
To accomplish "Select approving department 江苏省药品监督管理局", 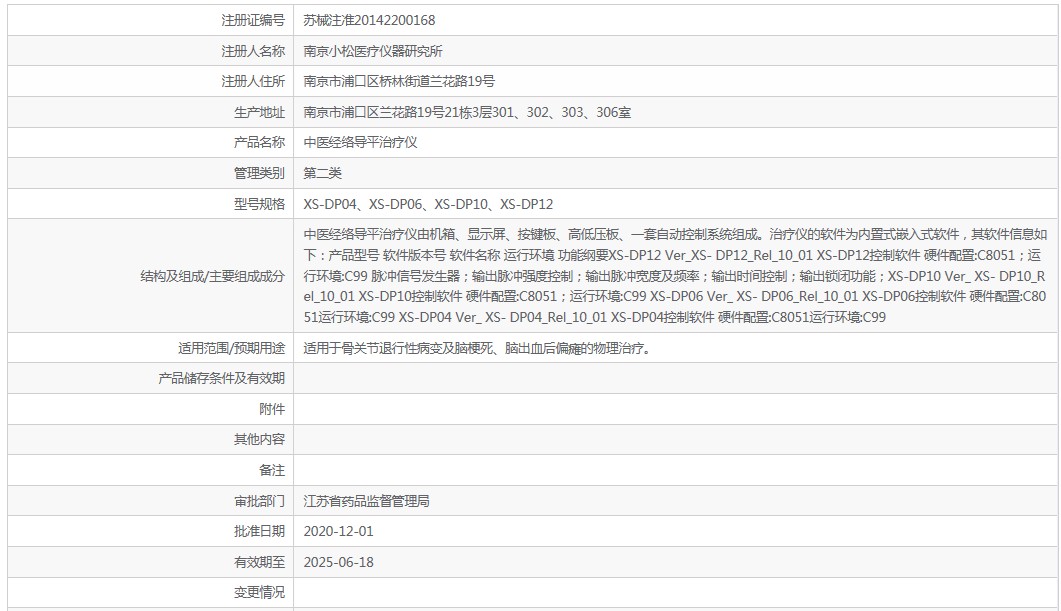I will (366, 501).
